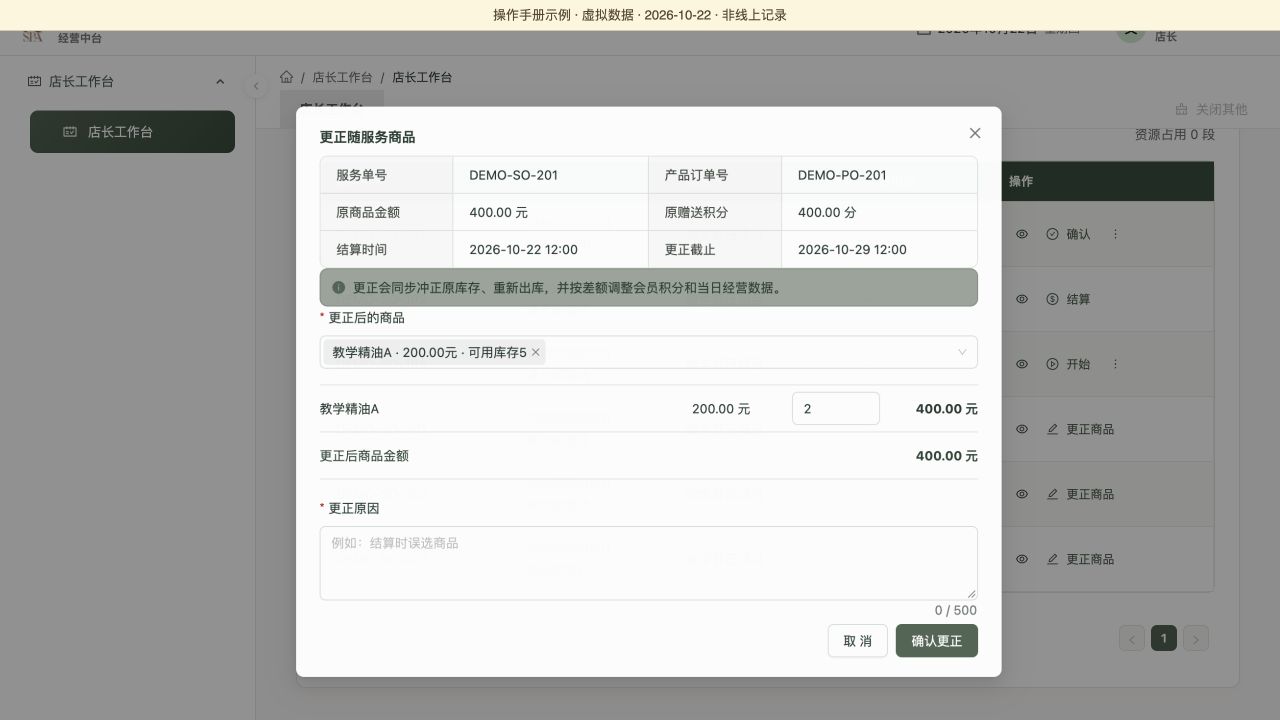Click the 200.00 元 unit price
Viewport: 1280px width, 720px height.
click(x=721, y=409)
